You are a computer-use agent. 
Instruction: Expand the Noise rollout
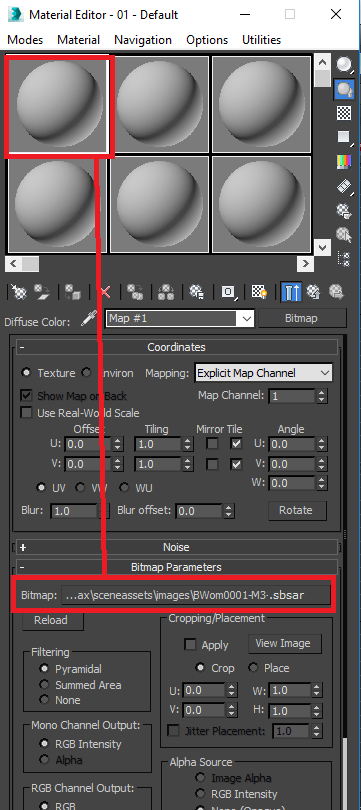coord(177,547)
